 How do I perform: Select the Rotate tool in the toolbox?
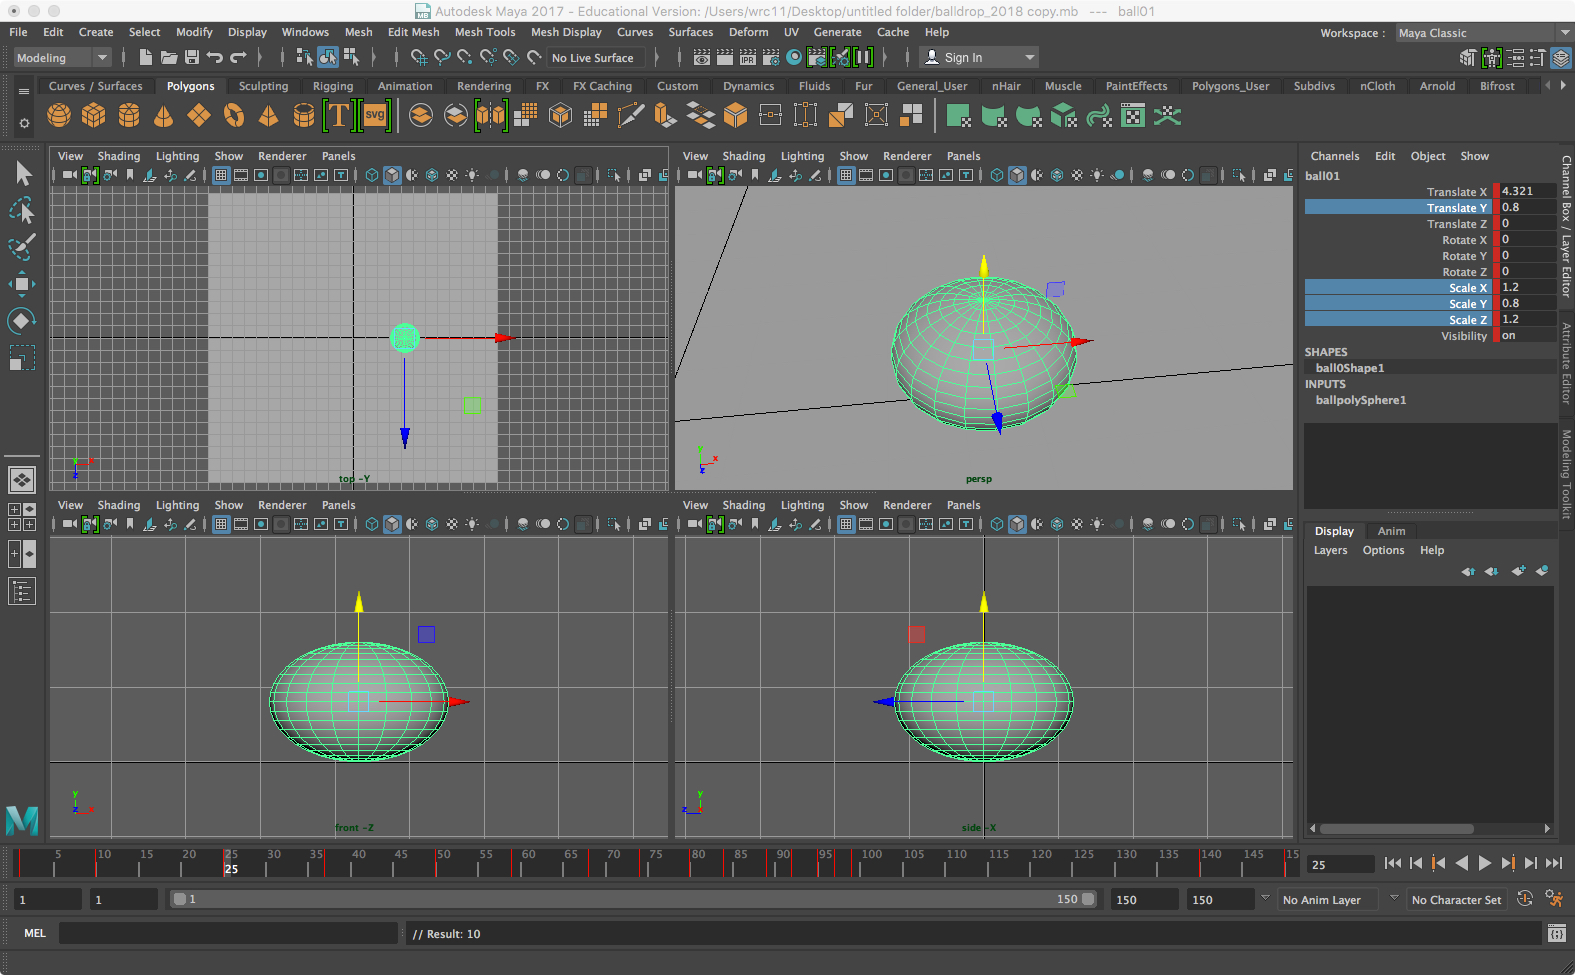[22, 321]
